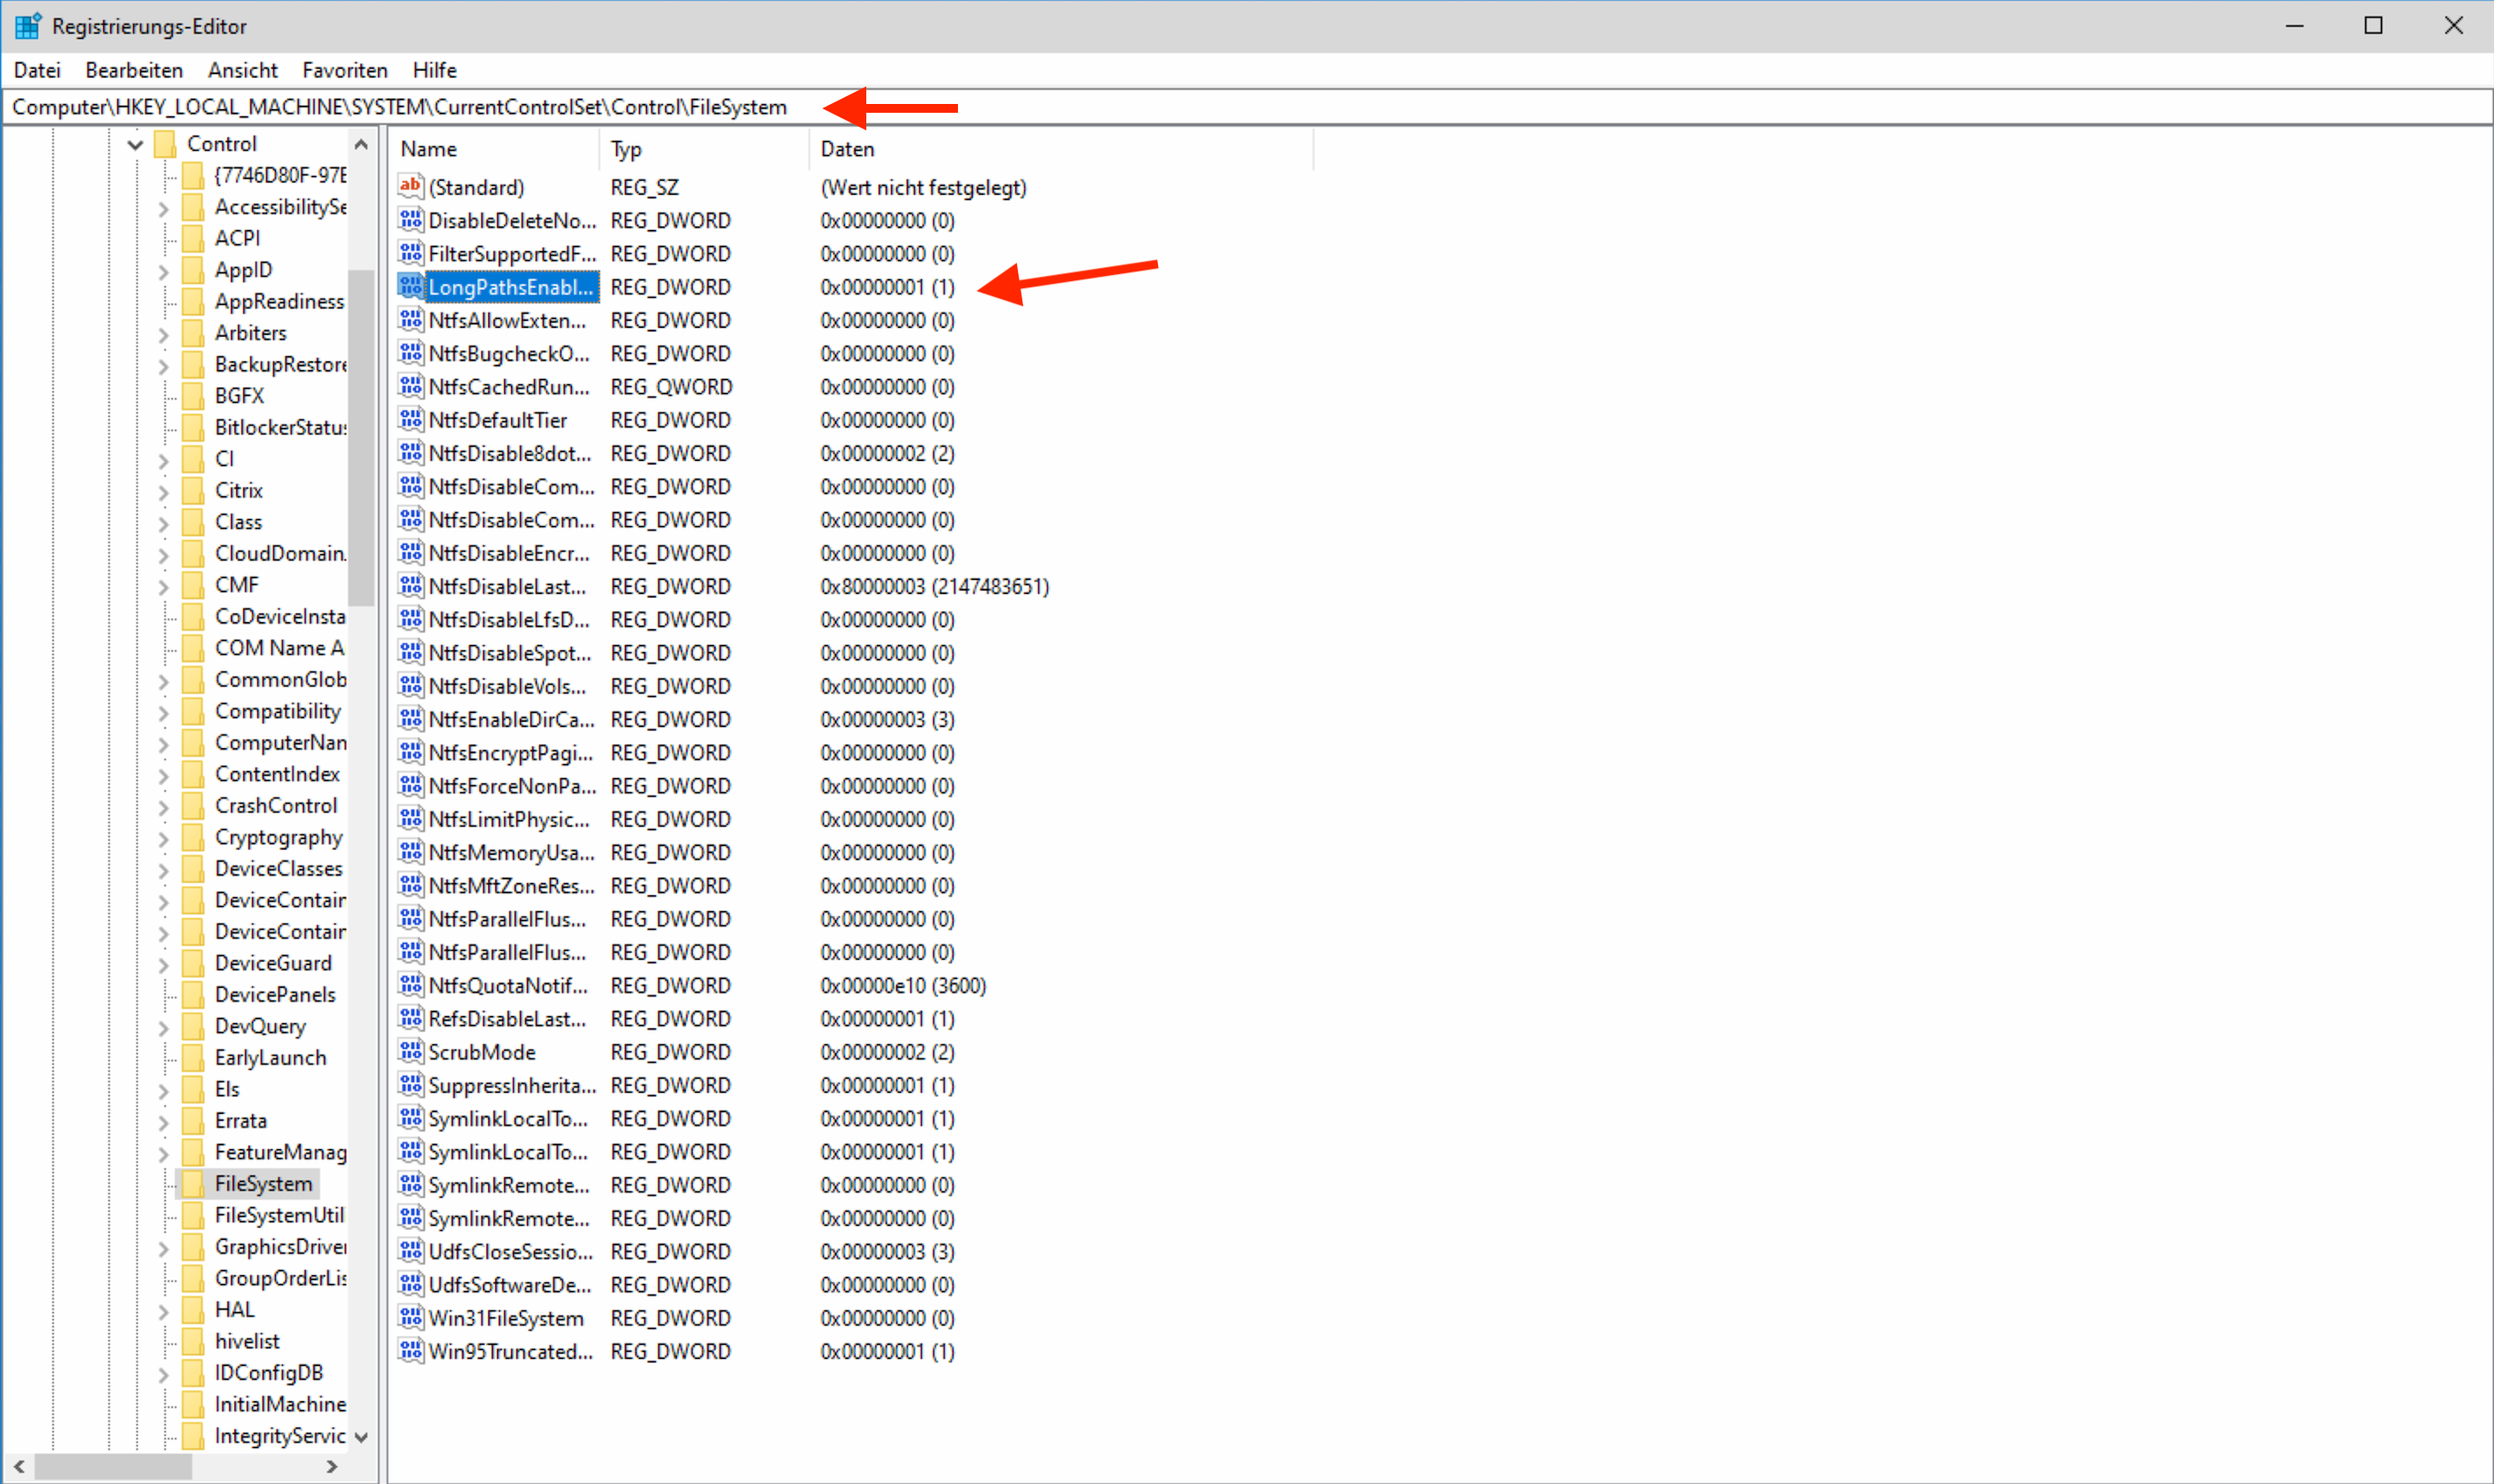This screenshot has width=2494, height=1484.
Task: Click the icon beside SuppressInherita...
Action: pyautogui.click(x=410, y=1085)
